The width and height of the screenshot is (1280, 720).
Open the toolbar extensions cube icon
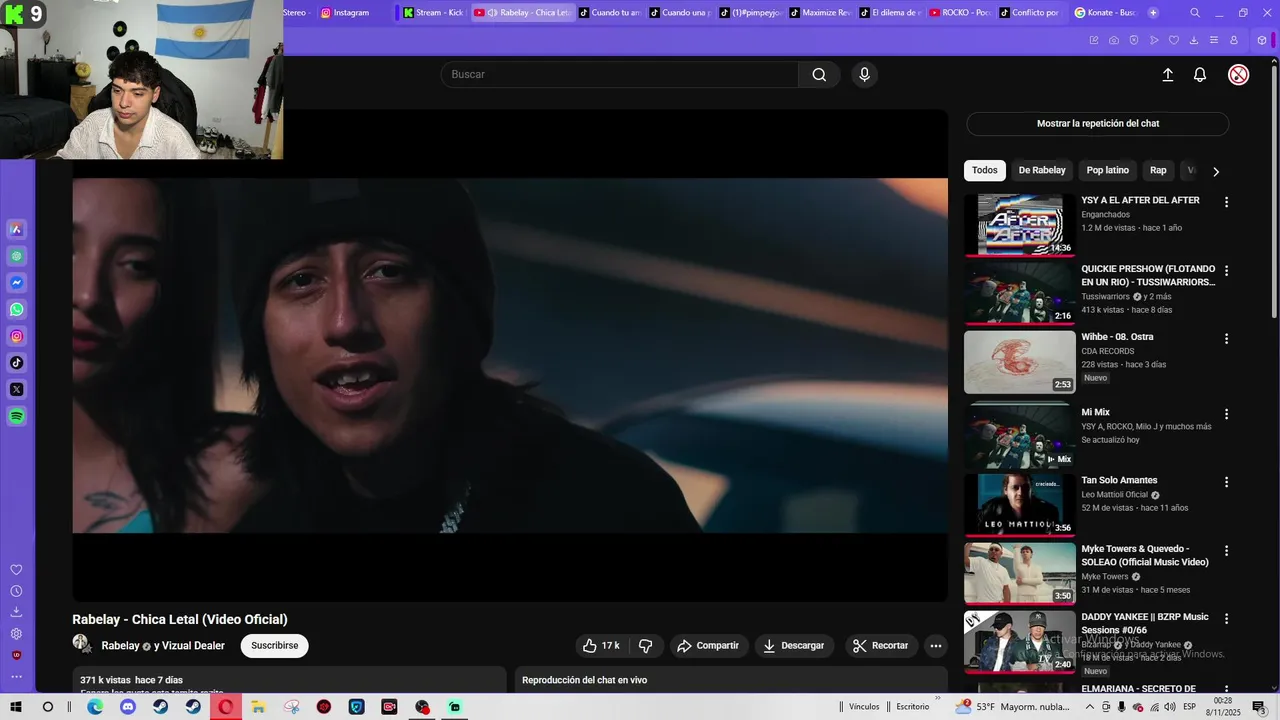(x=1262, y=40)
